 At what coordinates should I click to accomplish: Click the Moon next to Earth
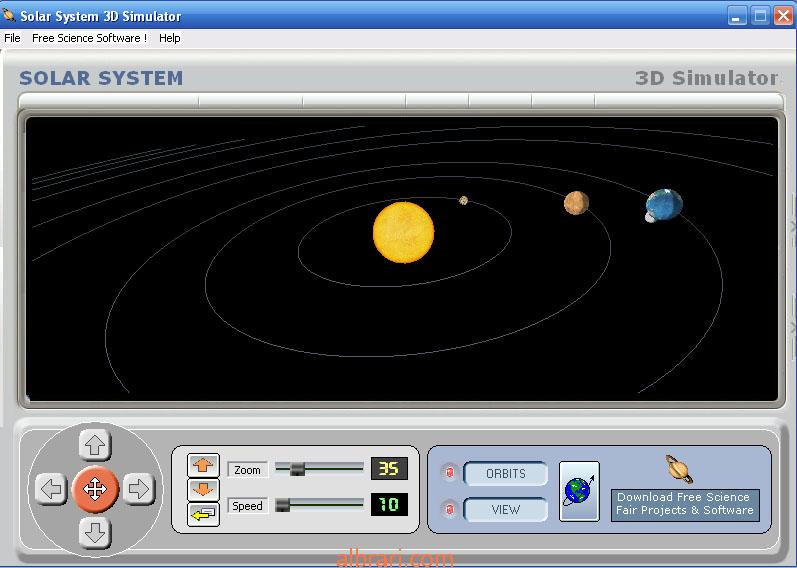point(650,217)
